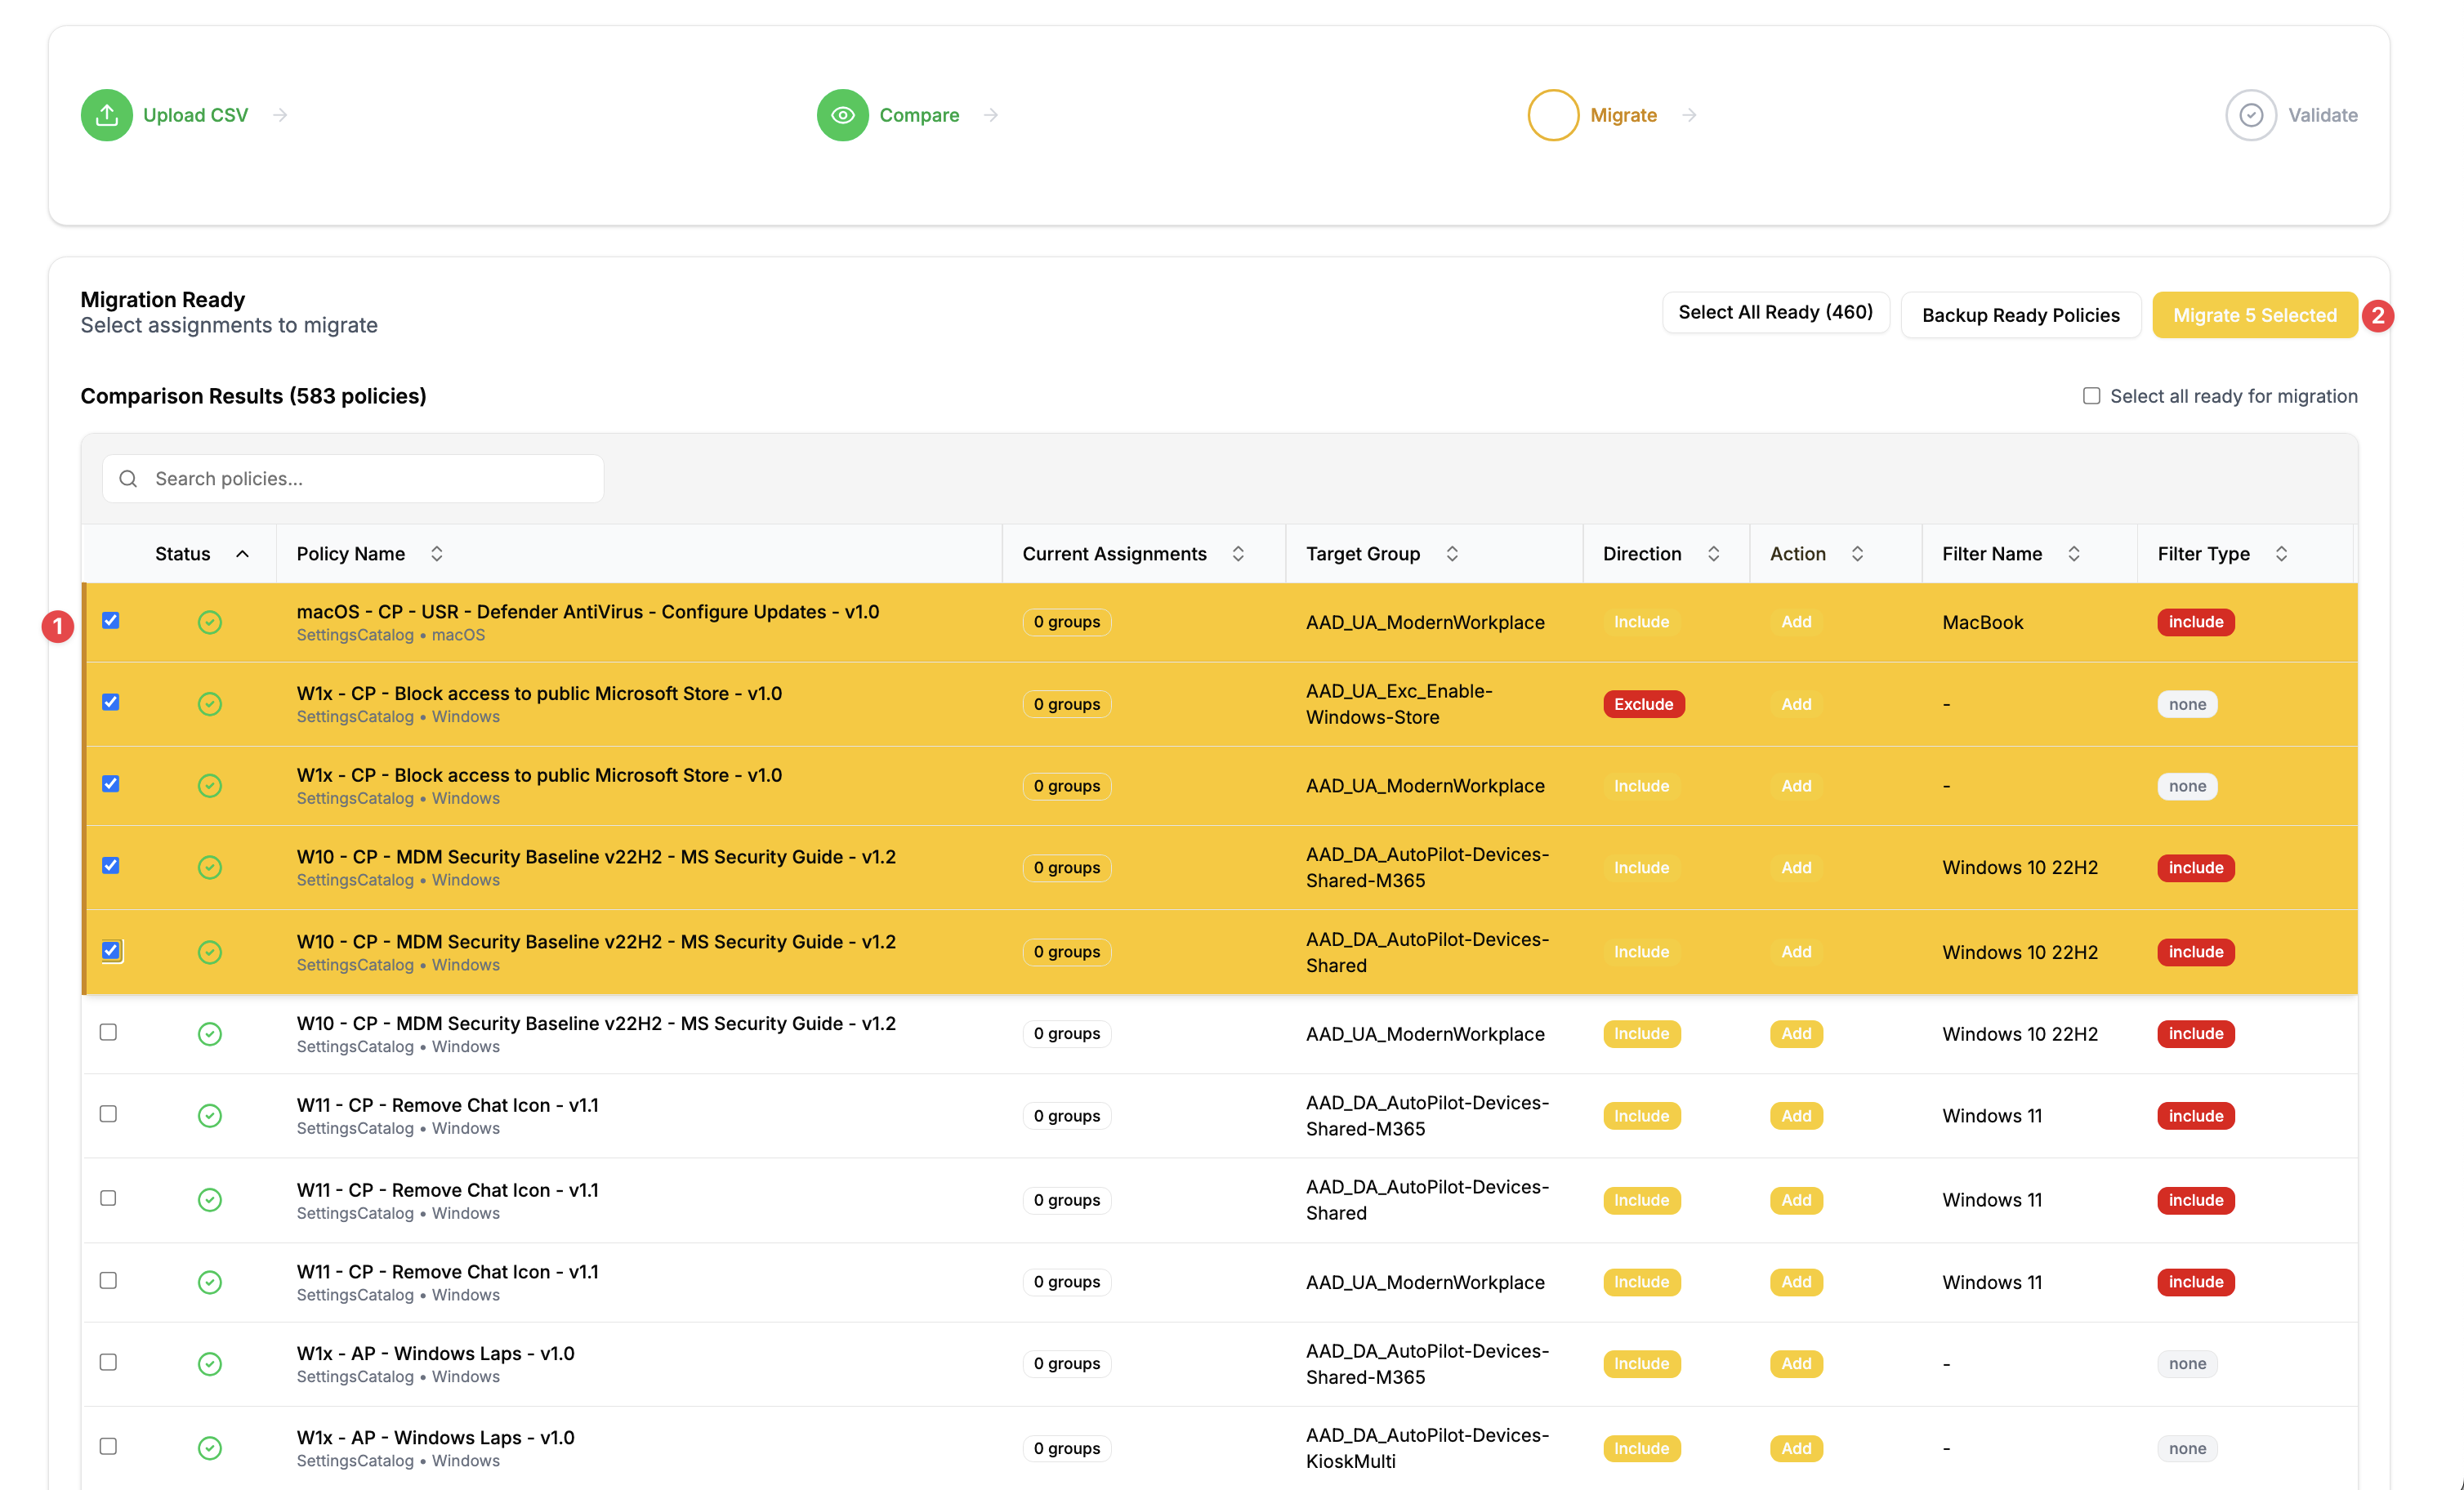
Task: Click the status check icon on Defender AntiVirus row
Action: pyautogui.click(x=210, y=621)
